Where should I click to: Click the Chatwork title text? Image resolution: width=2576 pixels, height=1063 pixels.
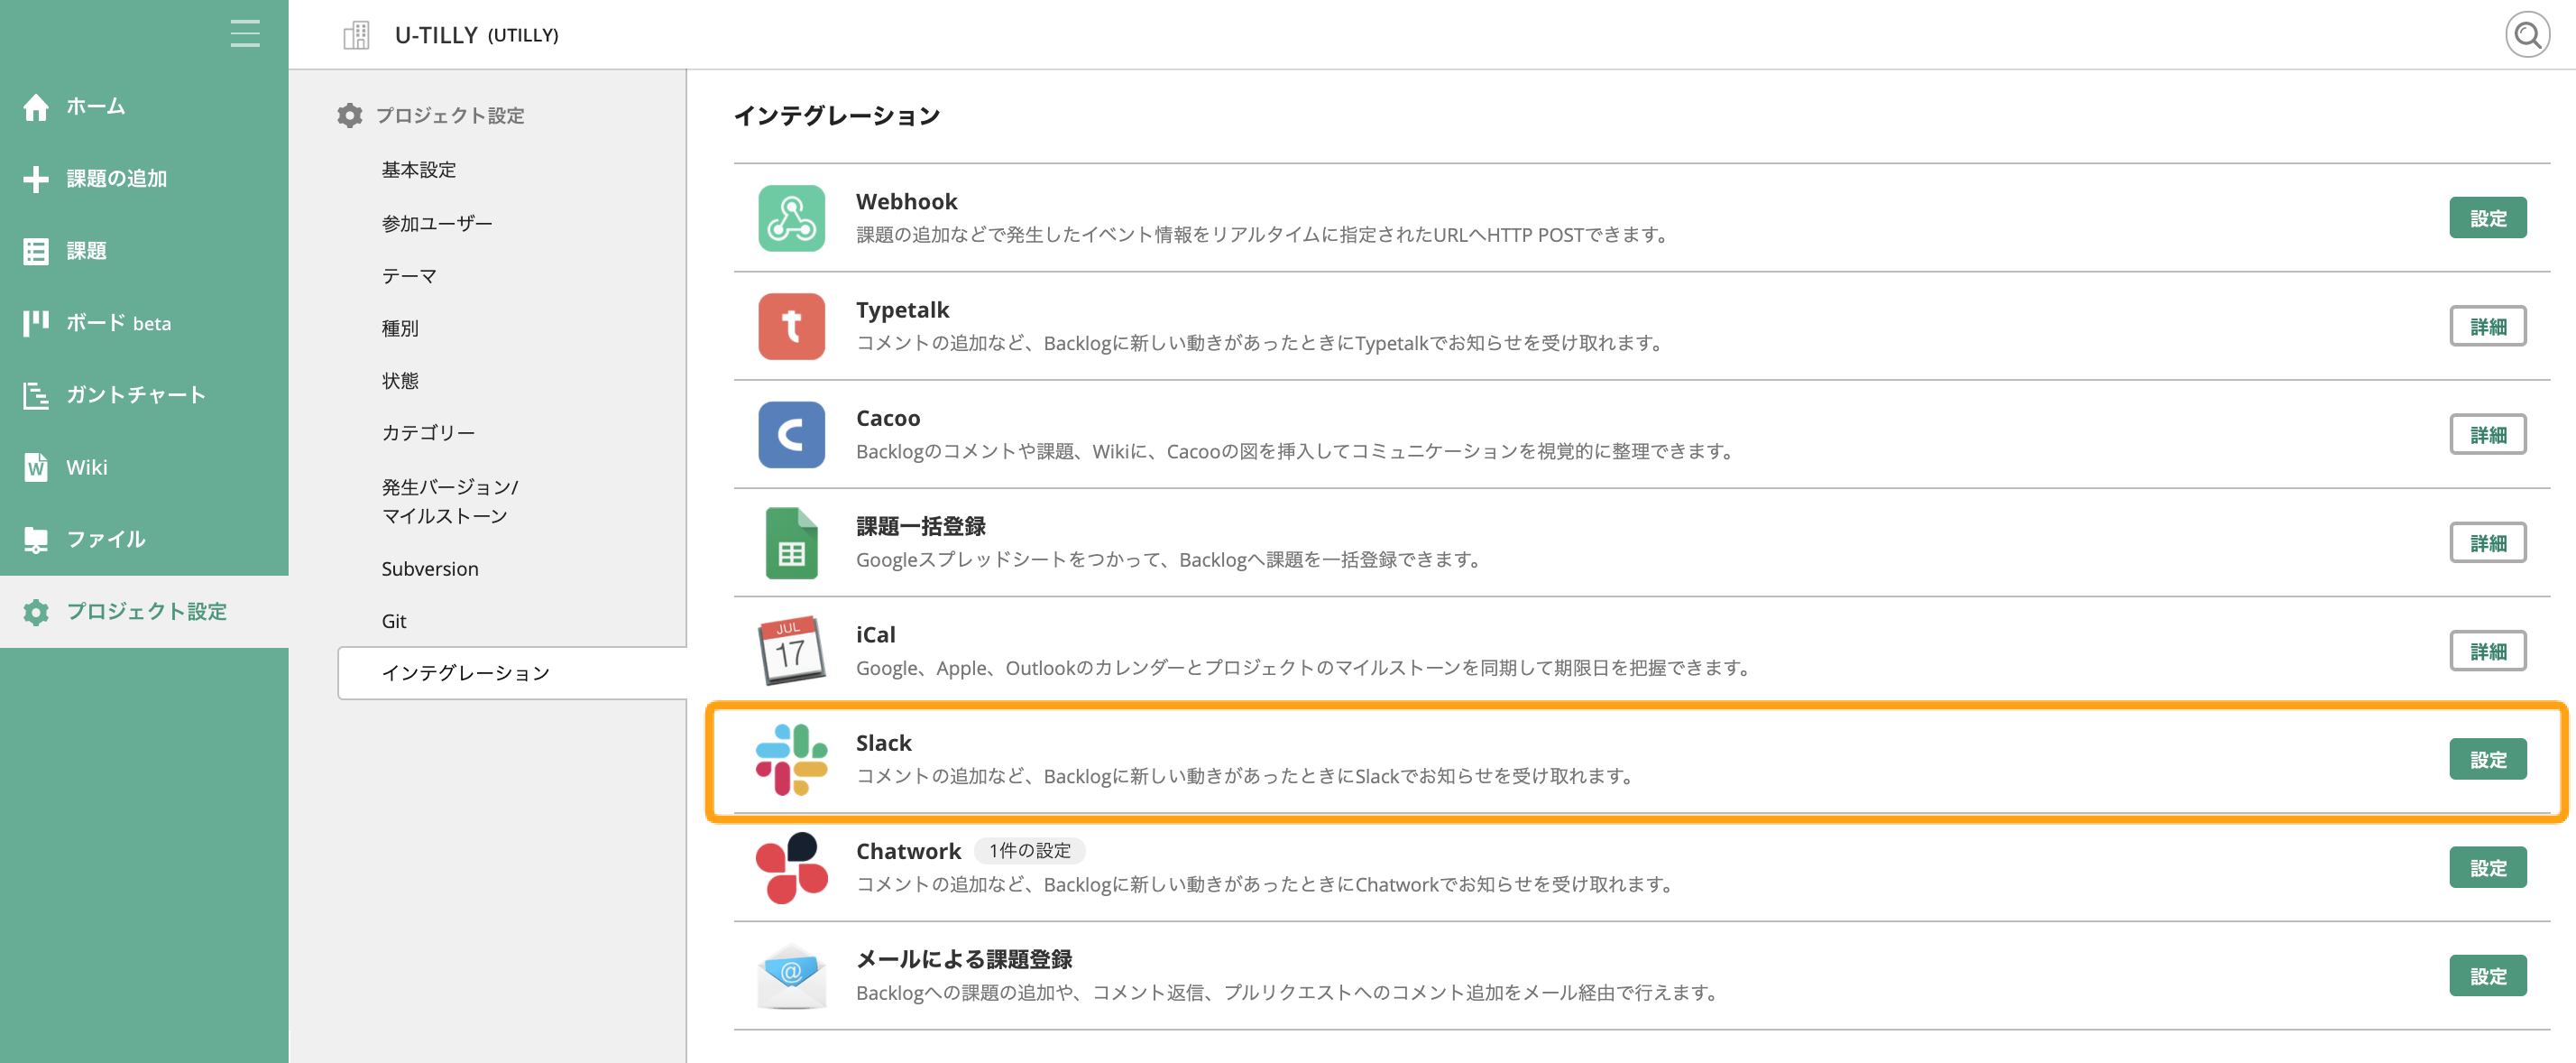[x=908, y=851]
